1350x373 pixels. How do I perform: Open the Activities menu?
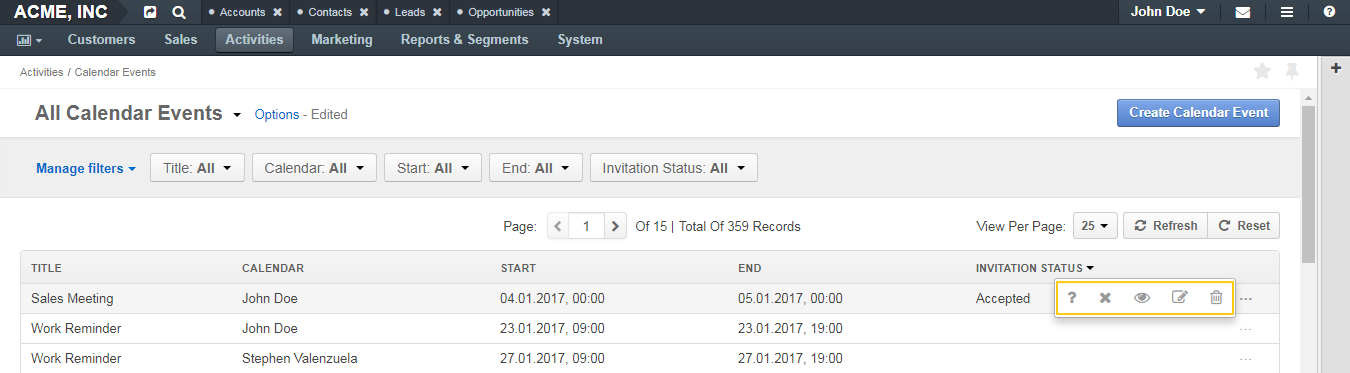254,40
